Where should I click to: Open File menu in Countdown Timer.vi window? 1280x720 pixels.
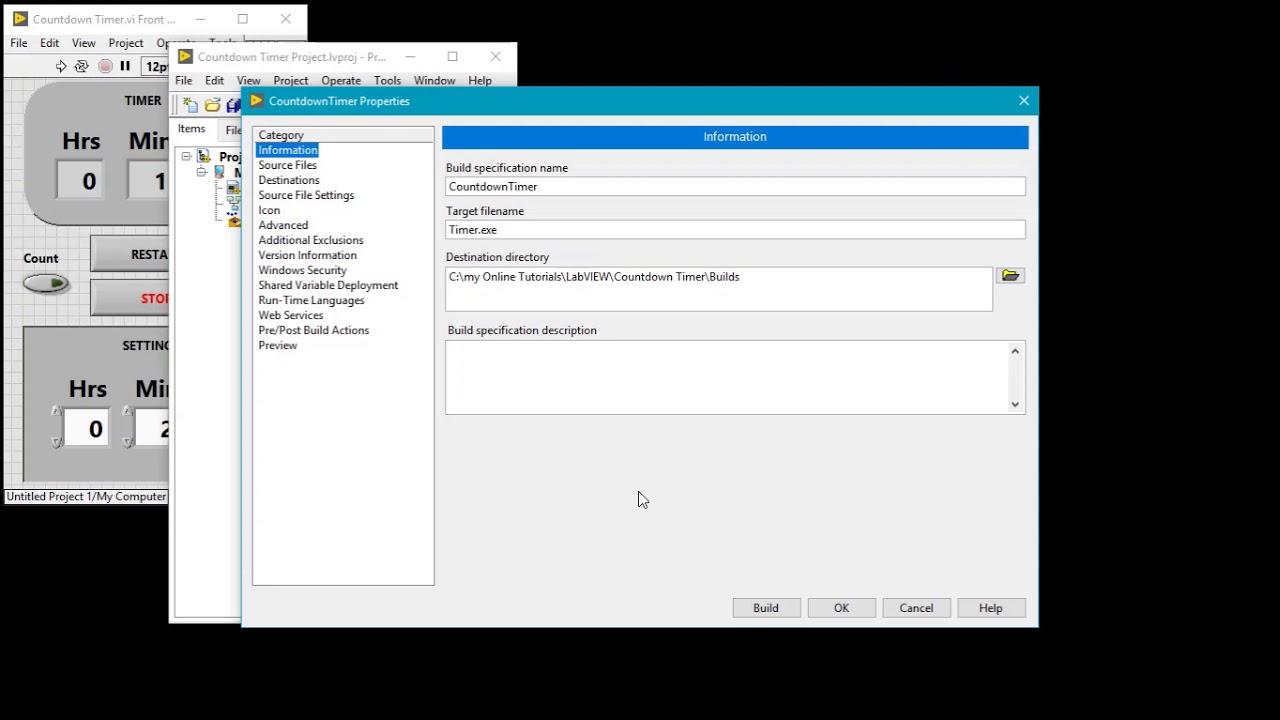tap(19, 43)
